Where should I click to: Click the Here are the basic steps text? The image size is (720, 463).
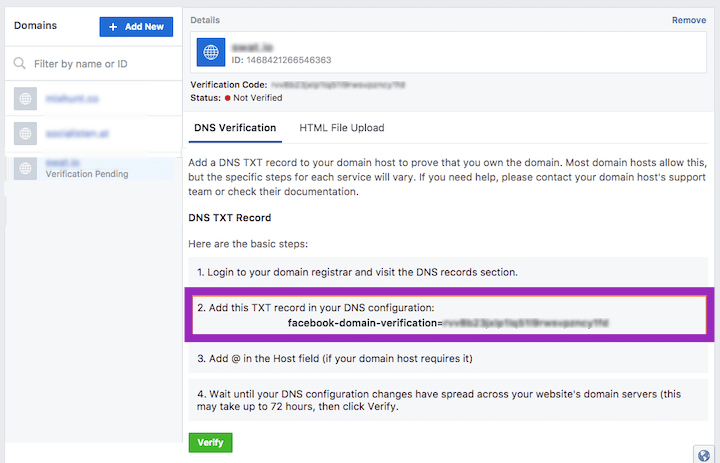pos(248,244)
